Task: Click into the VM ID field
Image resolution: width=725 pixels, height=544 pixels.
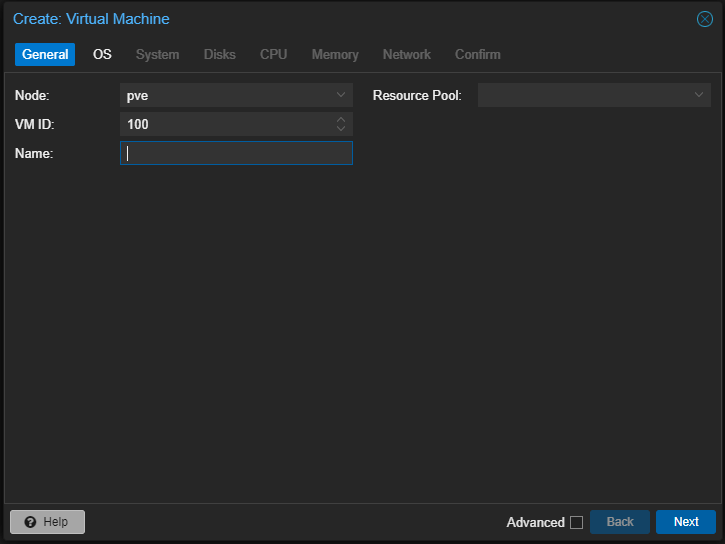Action: tap(225, 124)
